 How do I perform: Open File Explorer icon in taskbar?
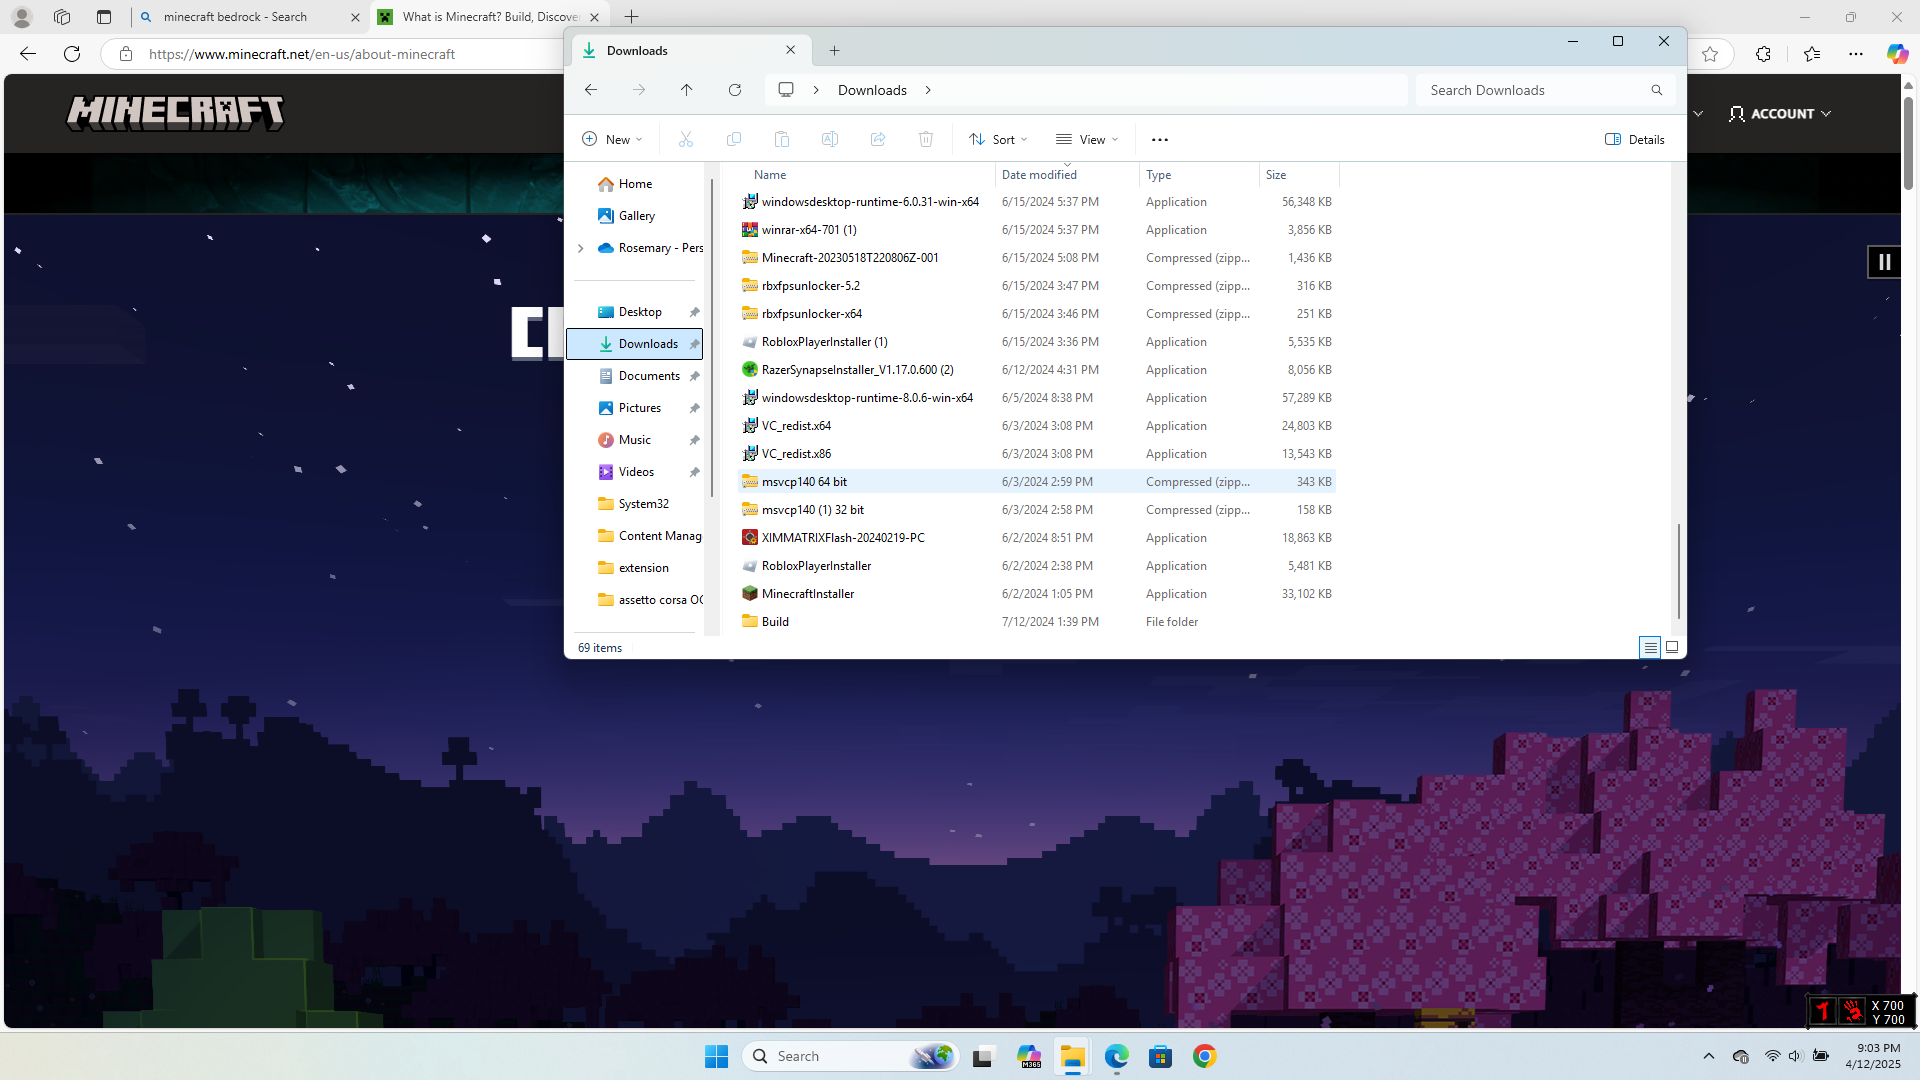(x=1073, y=1057)
